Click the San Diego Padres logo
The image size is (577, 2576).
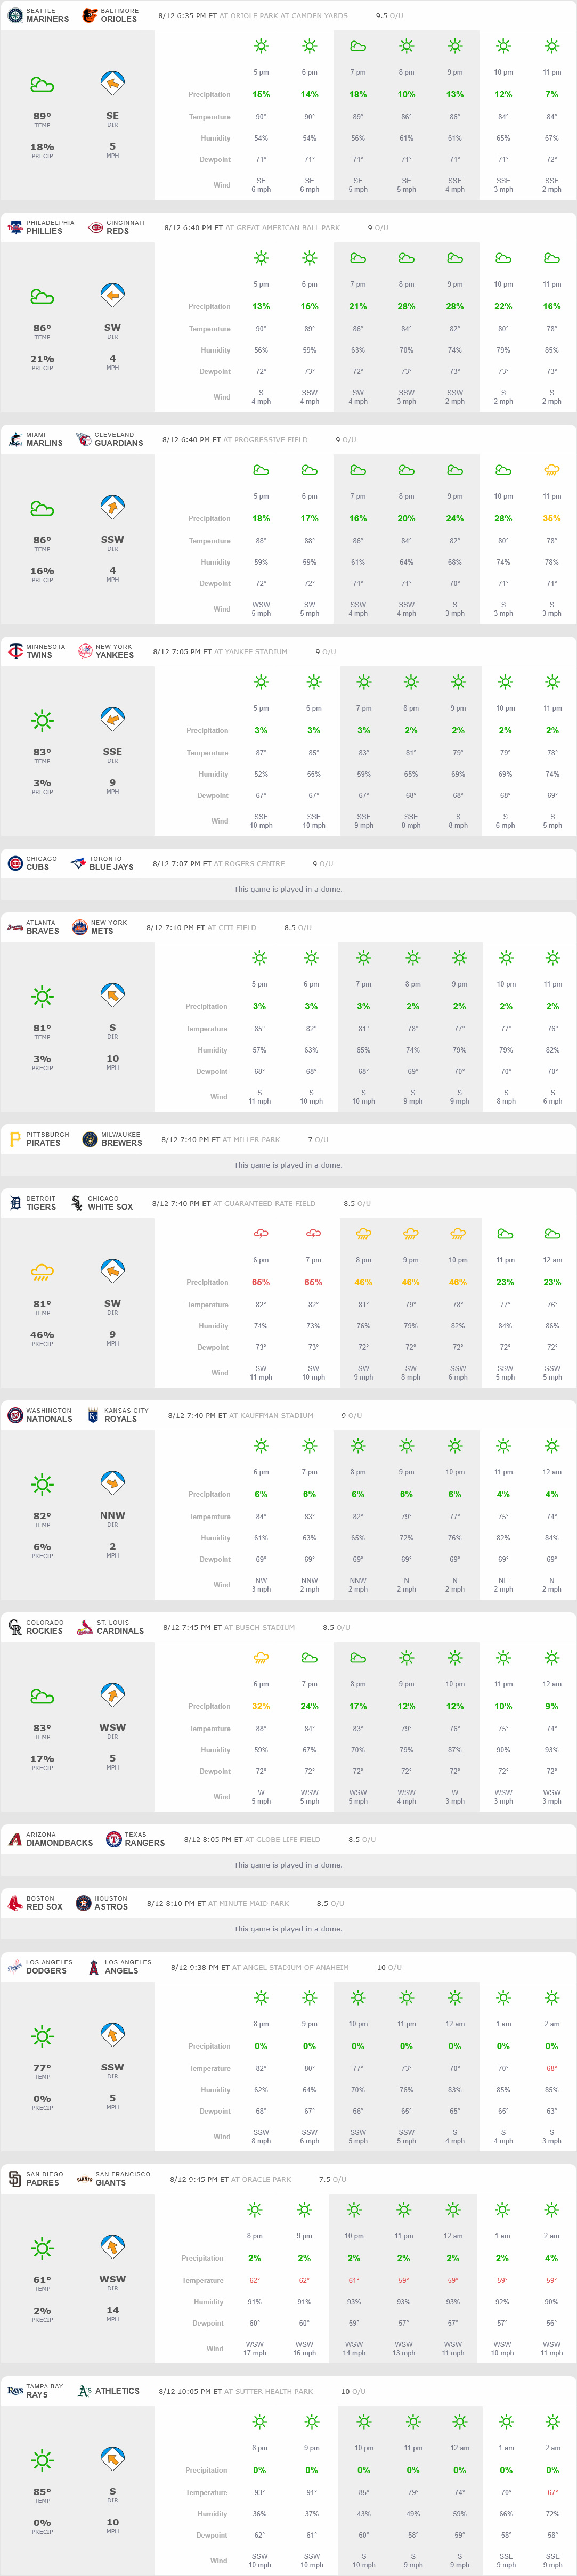tap(15, 2179)
